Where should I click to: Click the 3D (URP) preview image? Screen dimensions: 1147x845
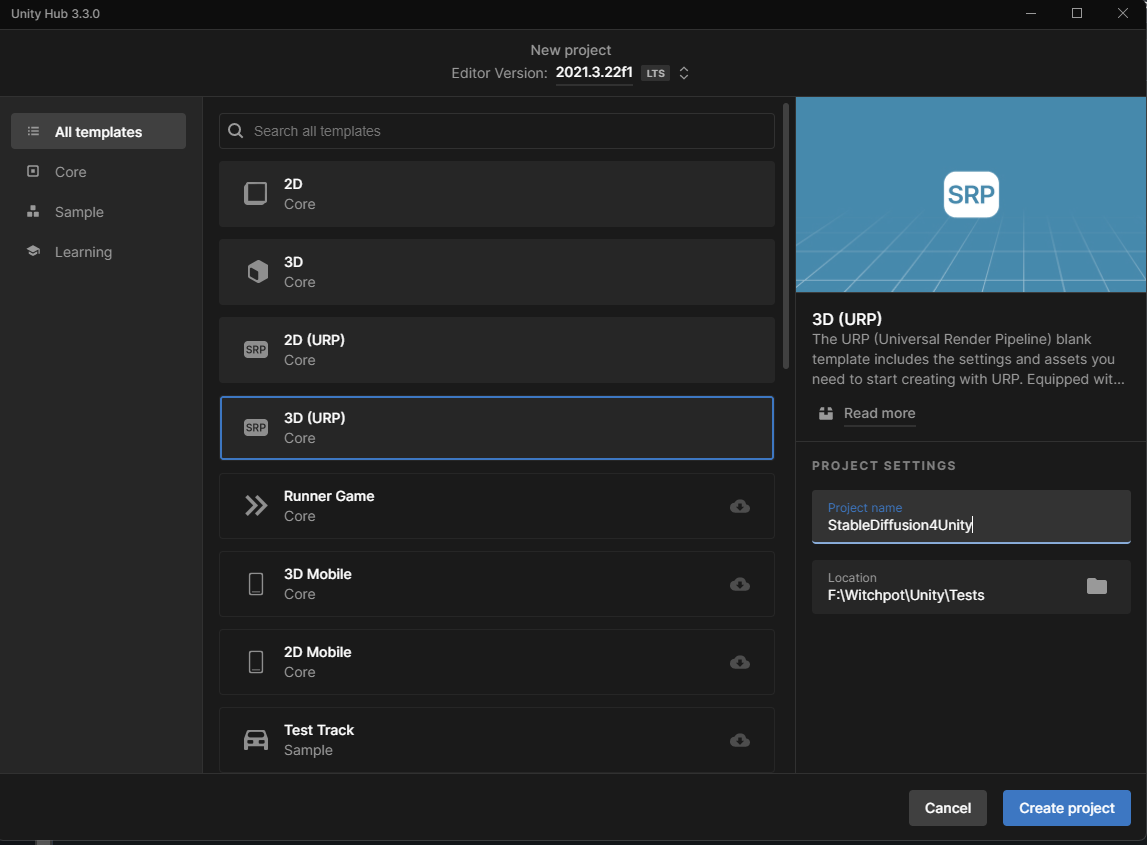click(x=971, y=195)
